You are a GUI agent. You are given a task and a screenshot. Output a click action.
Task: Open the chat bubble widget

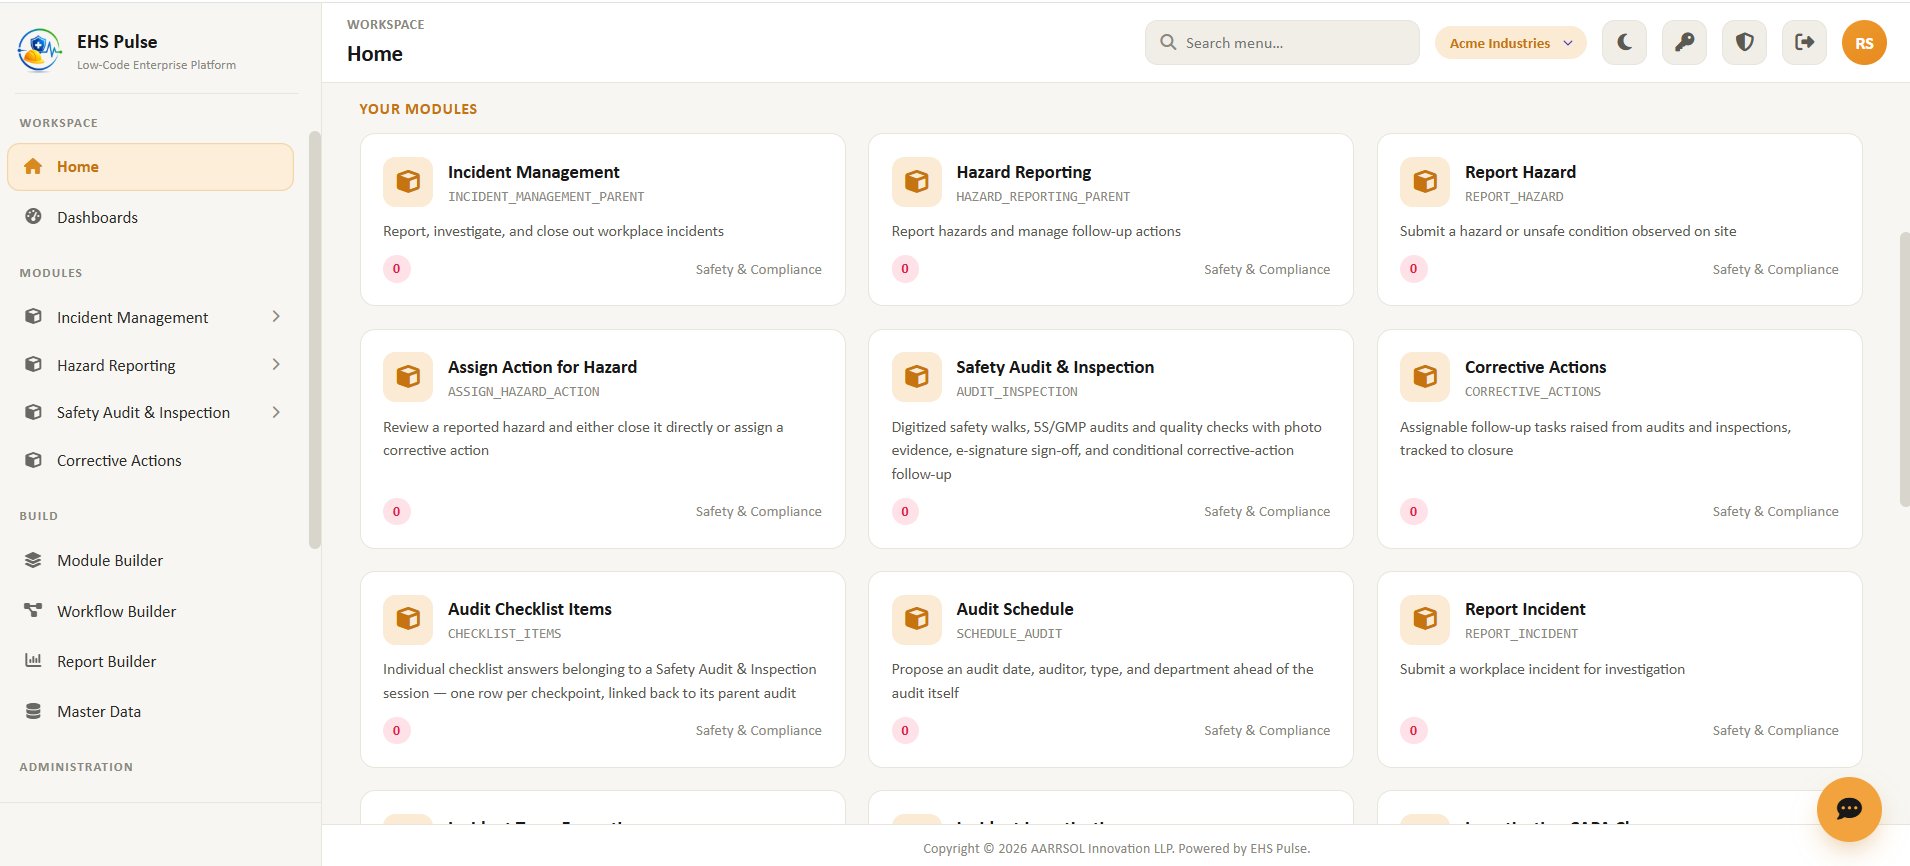(1849, 809)
